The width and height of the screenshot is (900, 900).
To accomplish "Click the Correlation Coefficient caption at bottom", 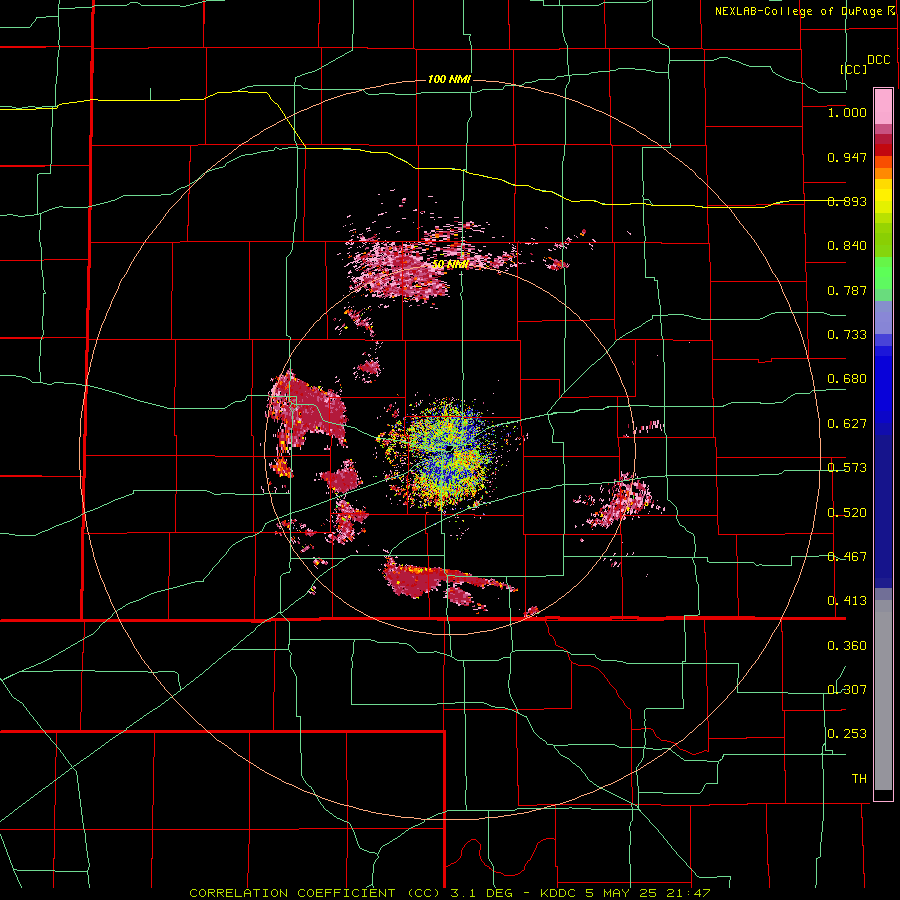I will pos(450,893).
